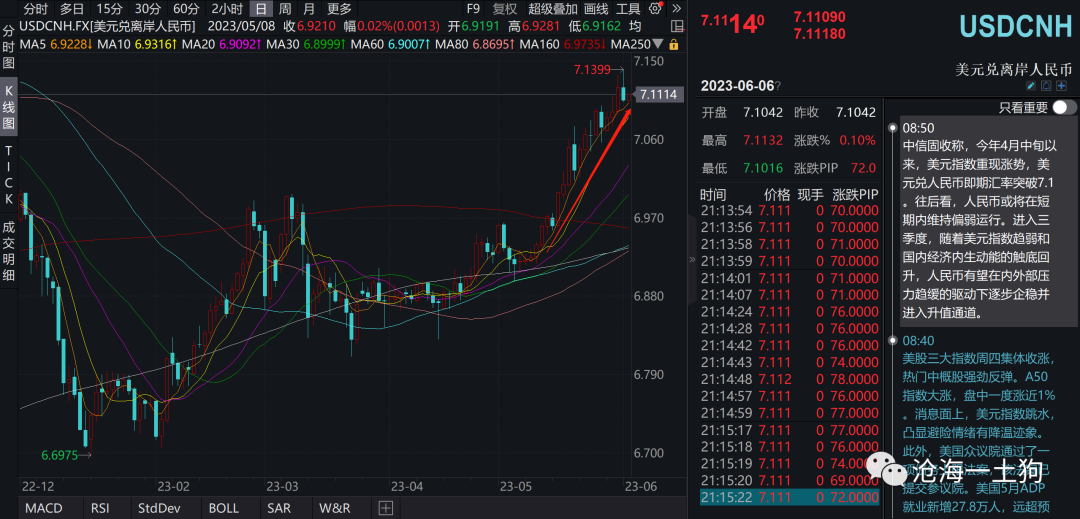Click the F9 button
This screenshot has height=519, width=1080.
coord(472,9)
